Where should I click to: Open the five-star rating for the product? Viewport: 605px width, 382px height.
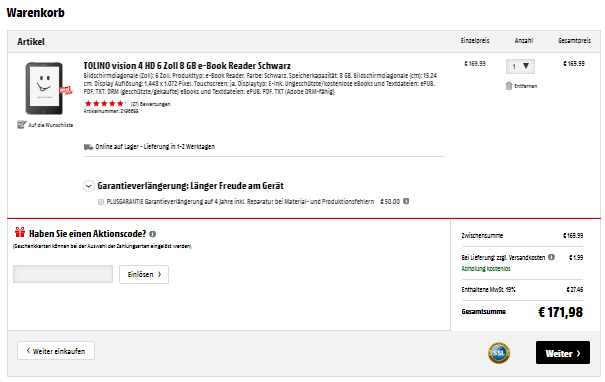point(105,103)
